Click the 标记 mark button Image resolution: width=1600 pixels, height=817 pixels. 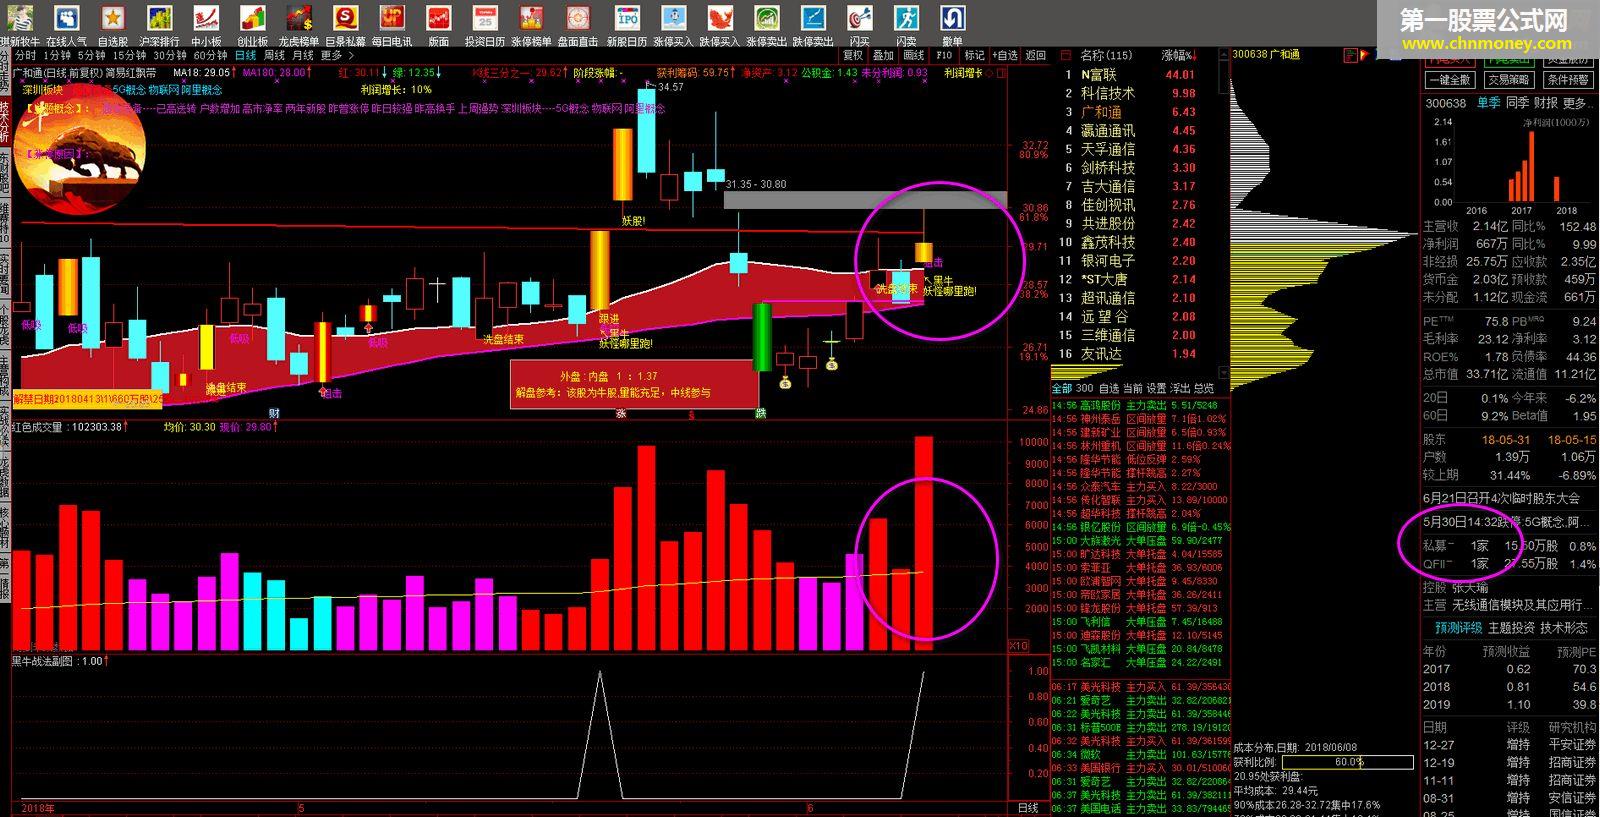click(974, 56)
